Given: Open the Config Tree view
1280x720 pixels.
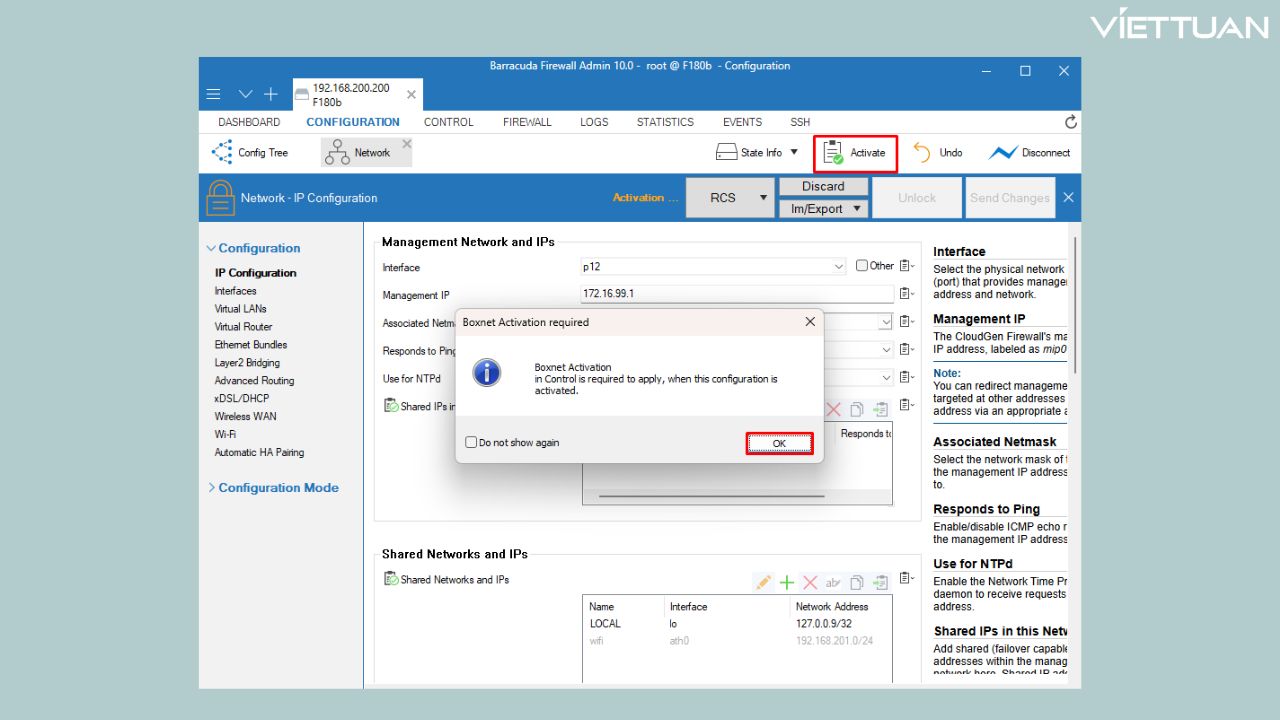Looking at the screenshot, I should point(250,153).
